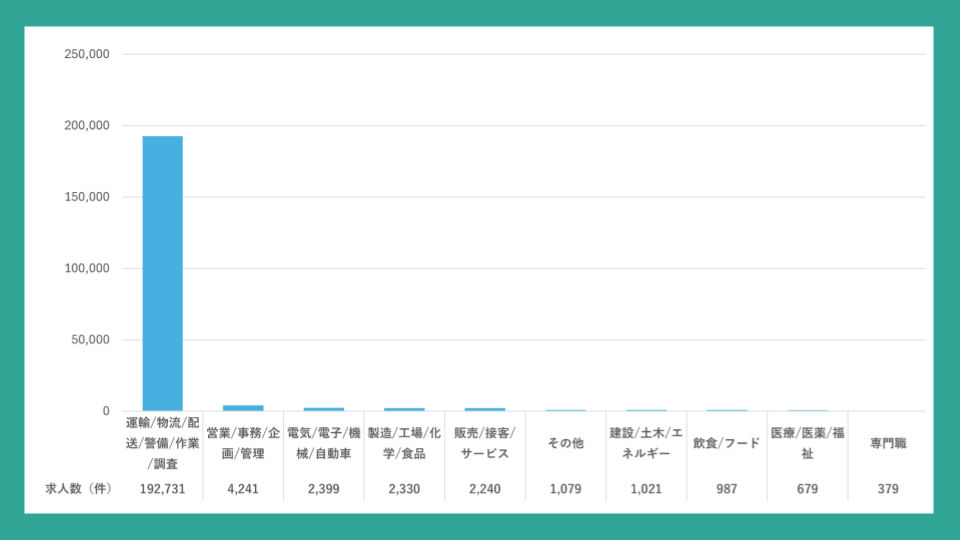
Task: Click the 販売/接客/サービス category label
Action: click(x=485, y=443)
